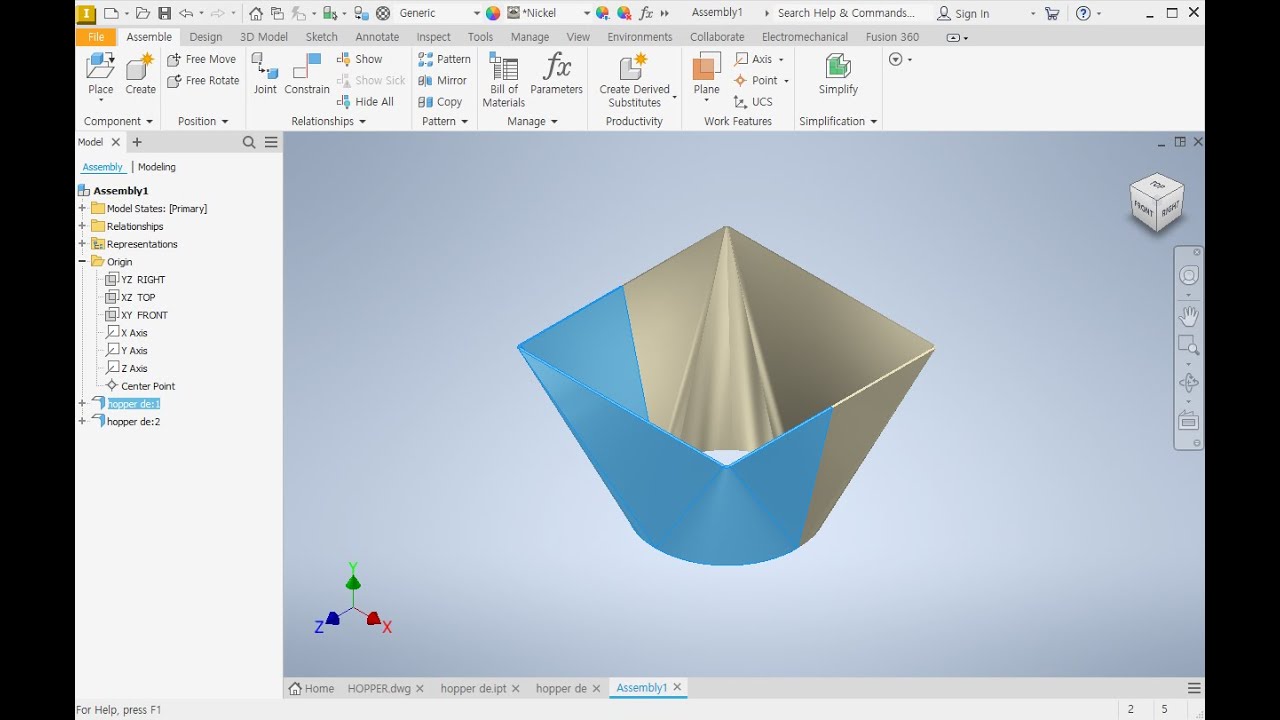Click the ViewCube FRONT face
Image resolution: width=1280 pixels, height=720 pixels.
(1143, 210)
